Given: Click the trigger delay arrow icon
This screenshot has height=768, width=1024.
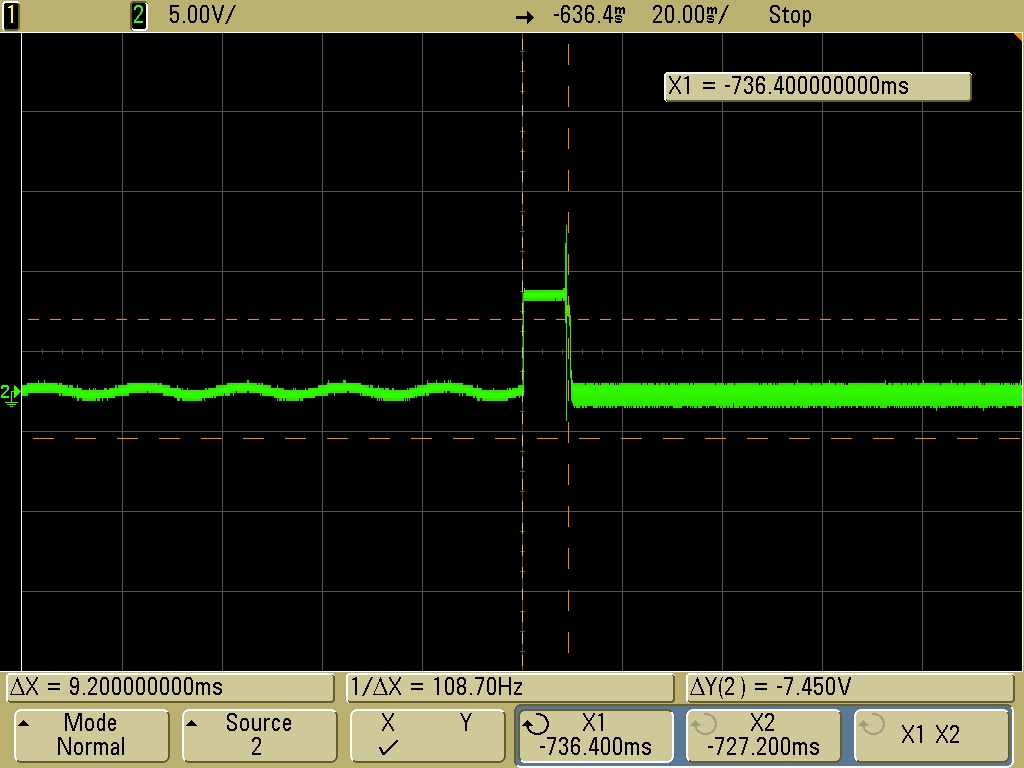Looking at the screenshot, I should tap(524, 18).
